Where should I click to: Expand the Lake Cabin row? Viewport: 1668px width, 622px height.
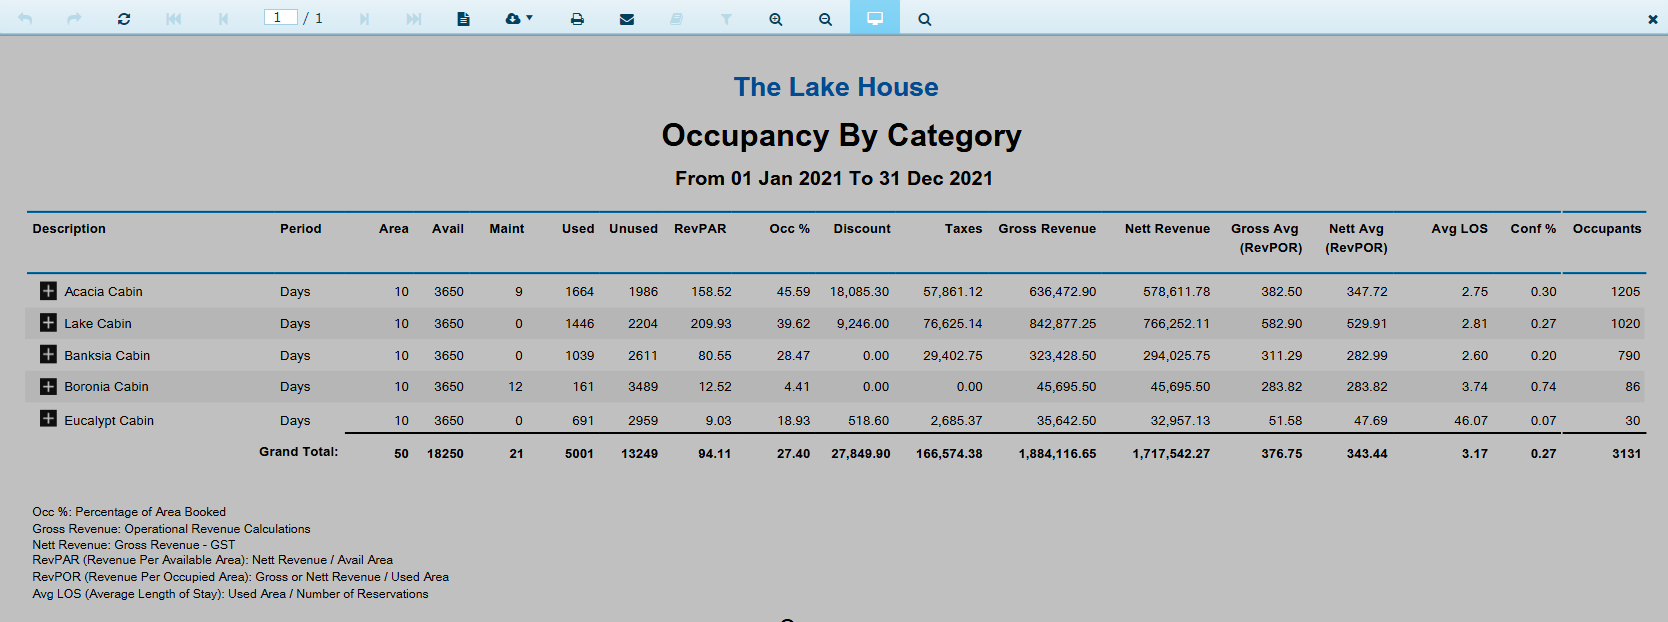(48, 322)
